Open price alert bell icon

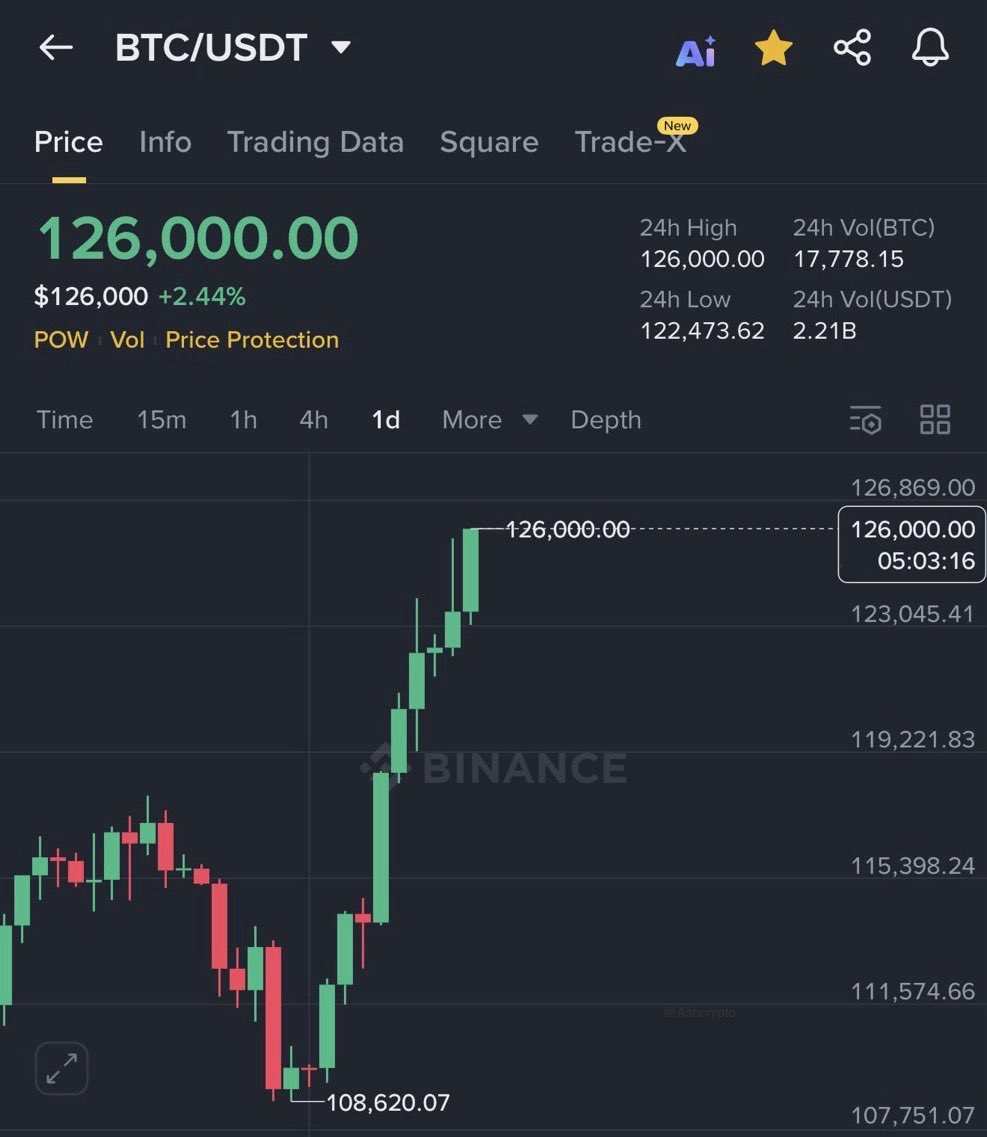tap(930, 48)
